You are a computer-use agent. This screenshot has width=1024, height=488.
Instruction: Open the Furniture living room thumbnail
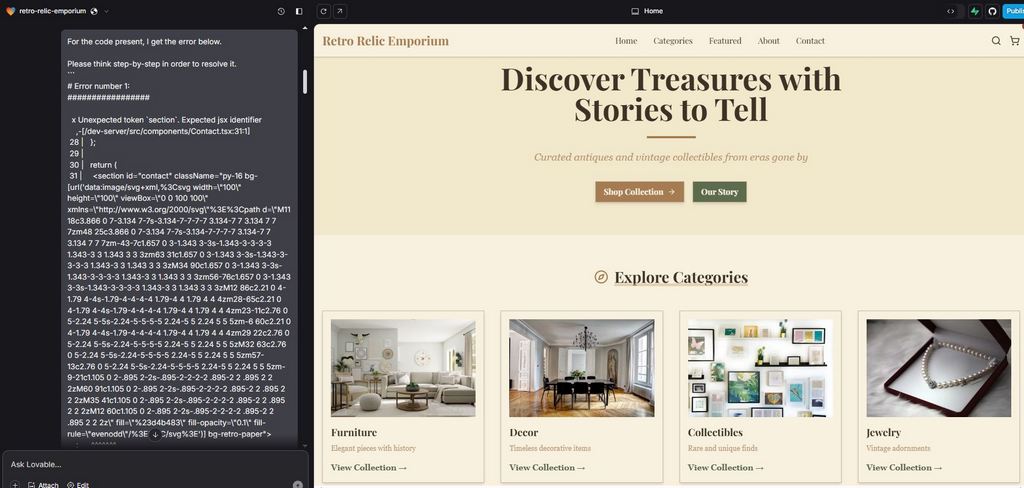coord(403,368)
